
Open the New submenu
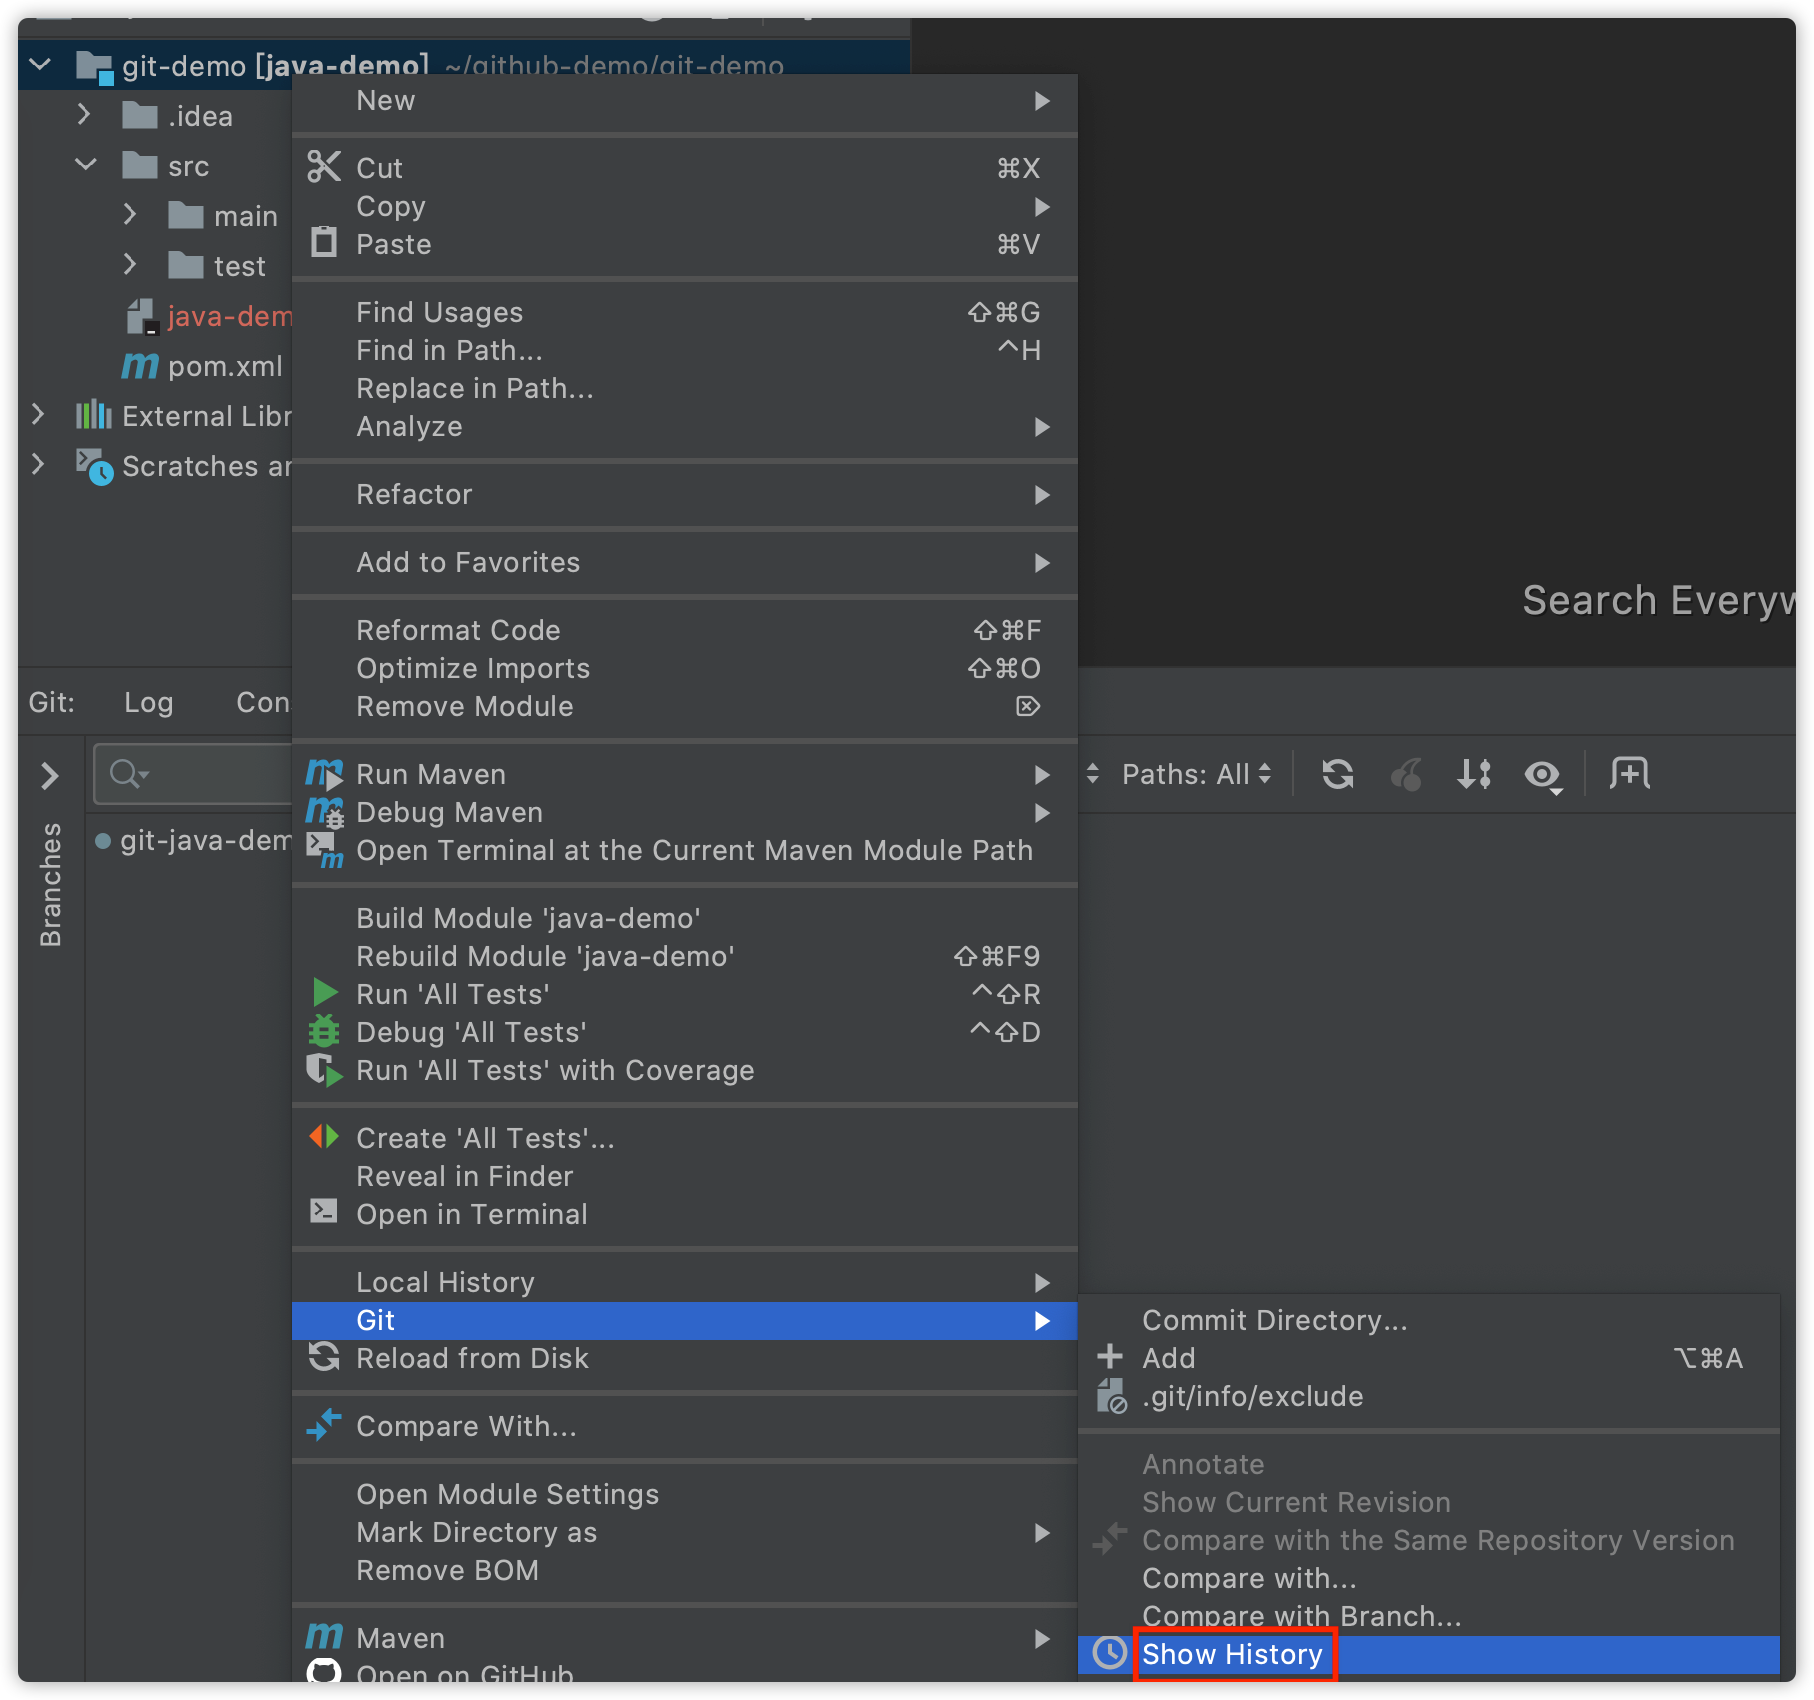pyautogui.click(x=685, y=101)
